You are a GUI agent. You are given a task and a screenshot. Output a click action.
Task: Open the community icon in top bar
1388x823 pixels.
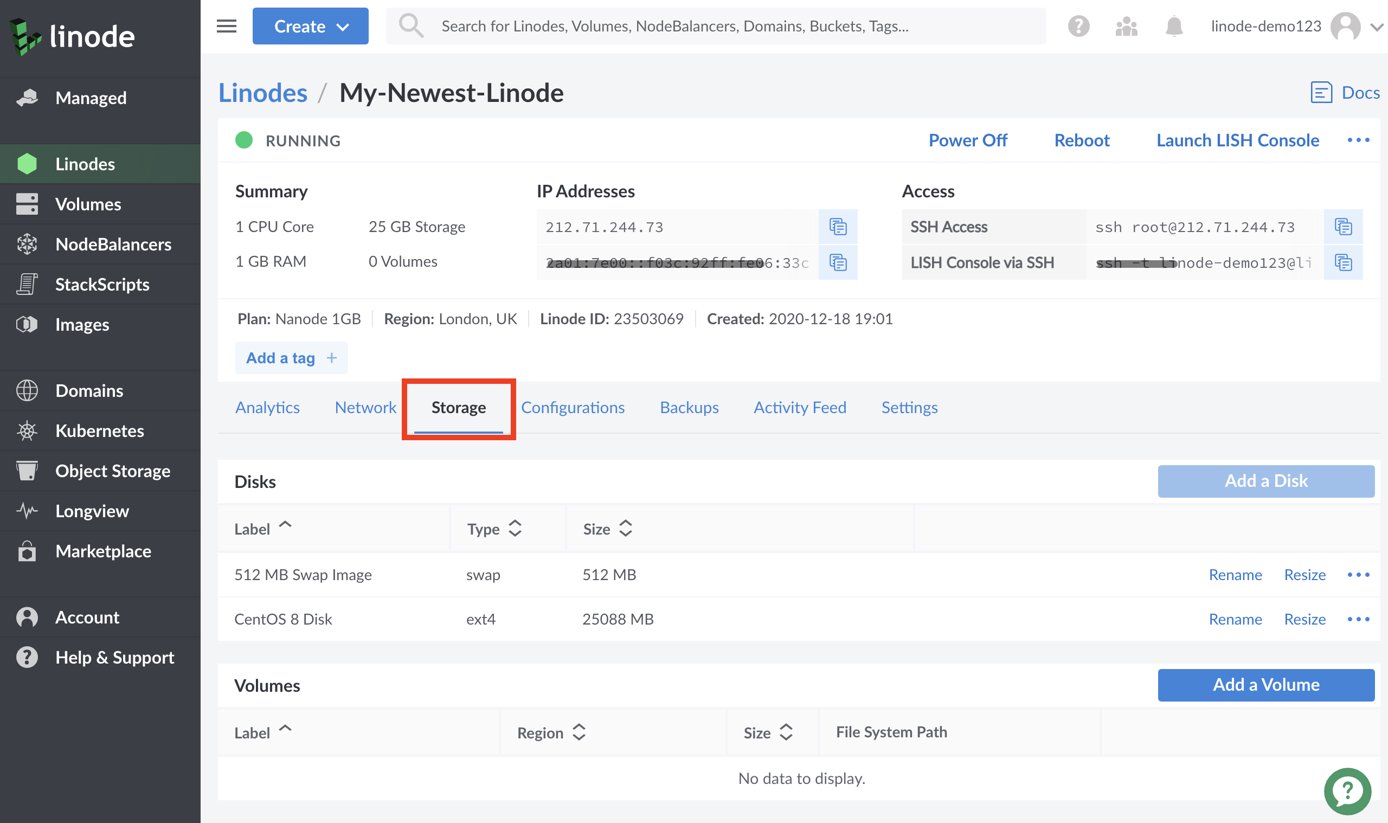[x=1126, y=27]
